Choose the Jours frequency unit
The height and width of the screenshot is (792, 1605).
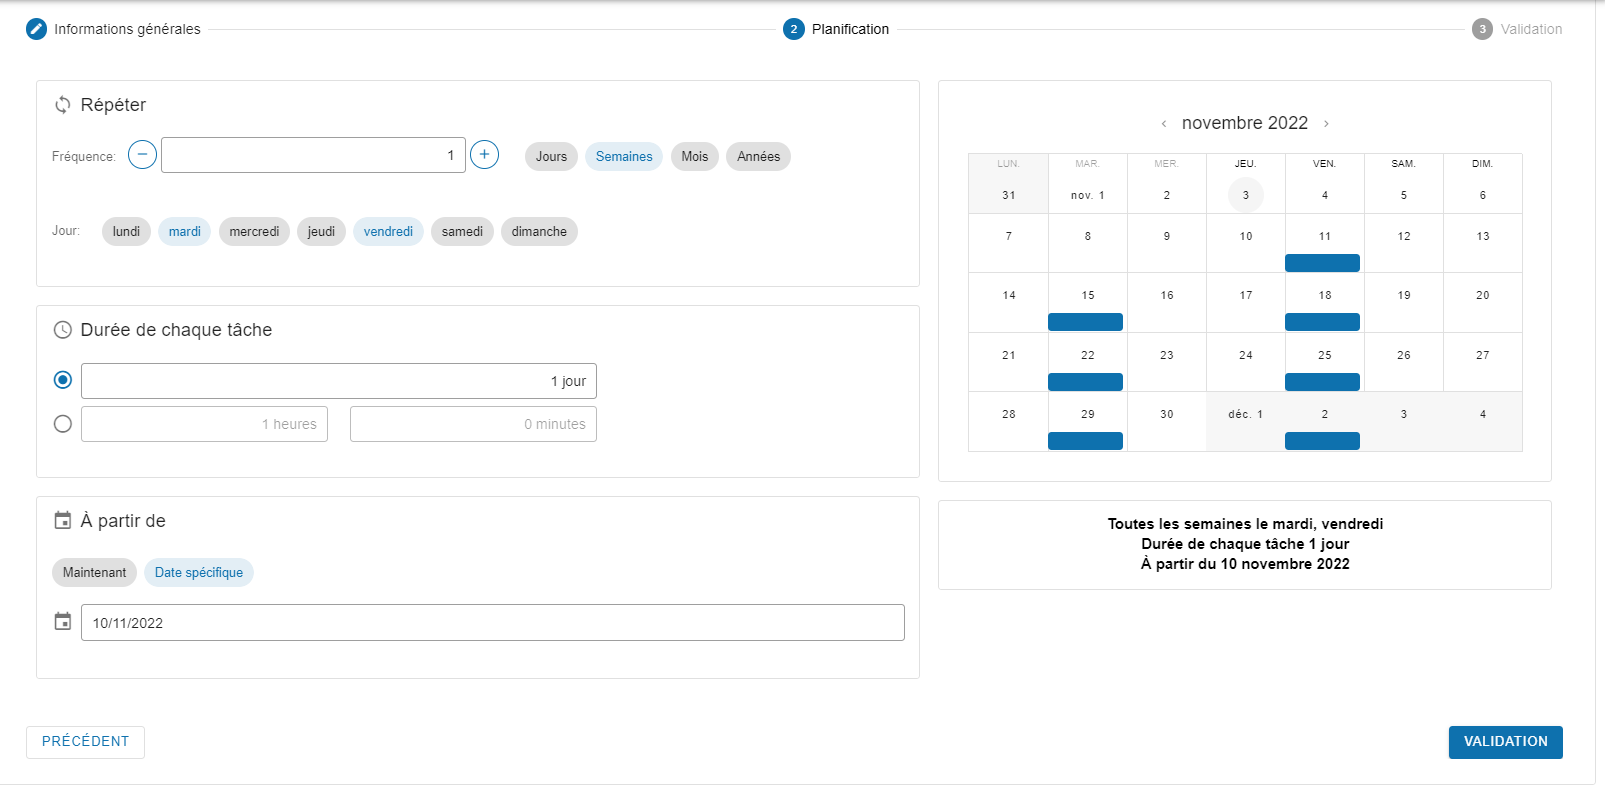point(551,157)
